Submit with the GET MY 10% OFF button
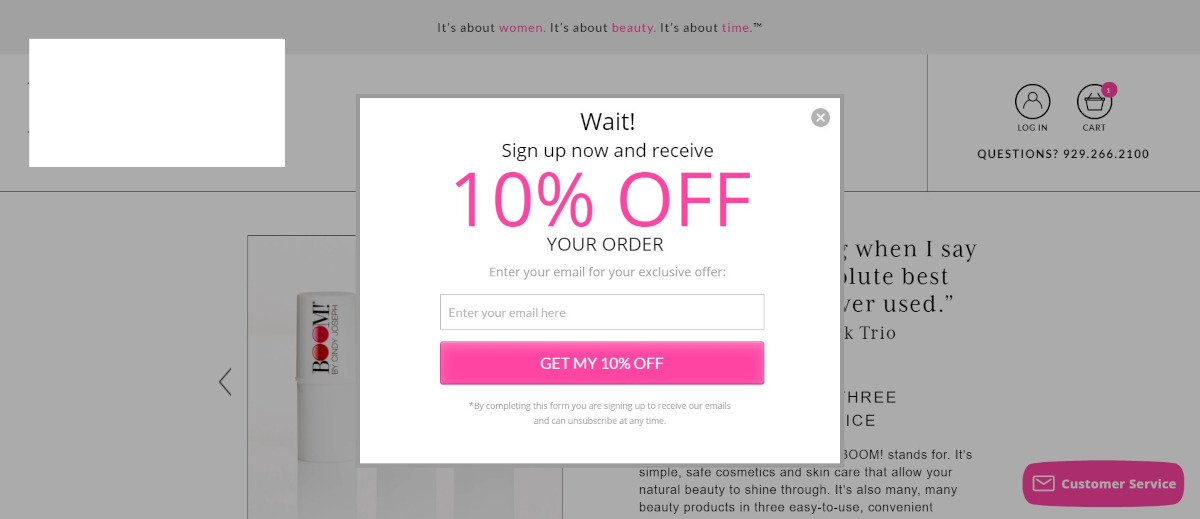The height and width of the screenshot is (519, 1200). click(602, 363)
